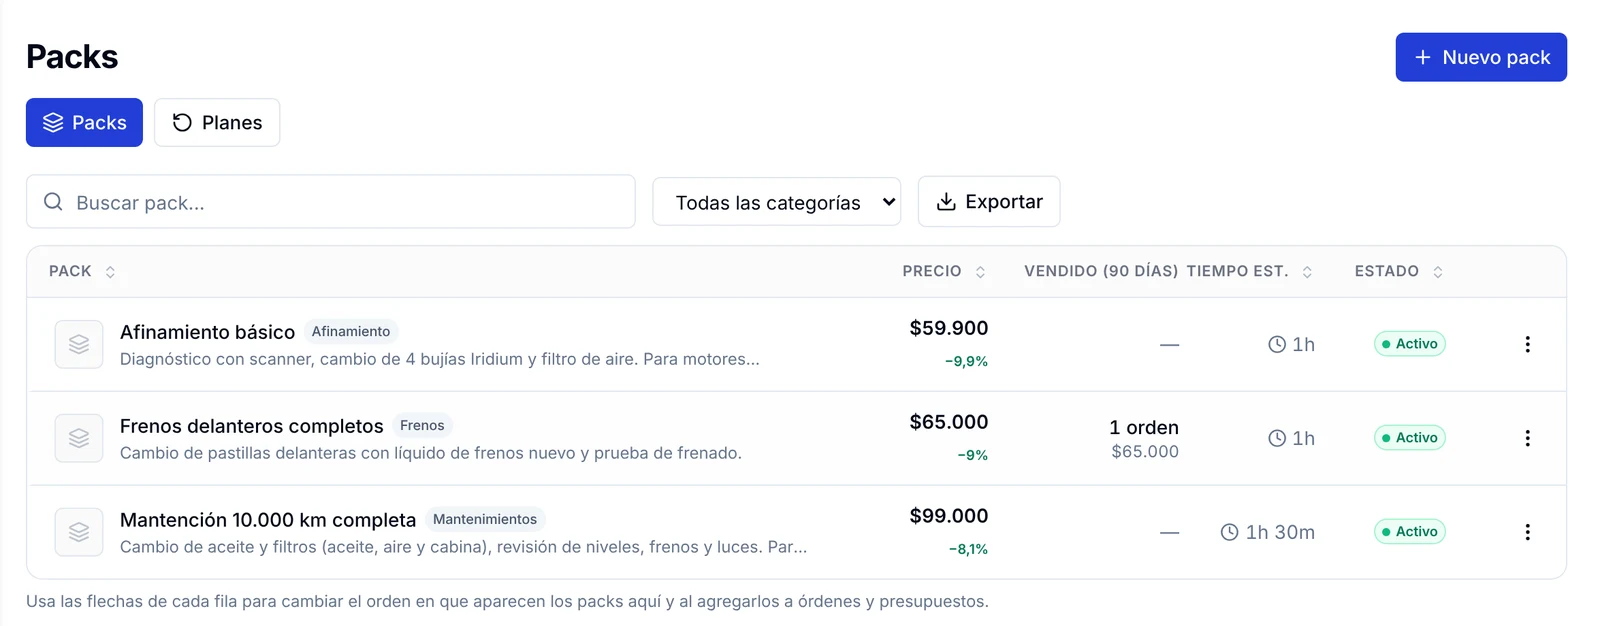This screenshot has width=1600, height=626.
Task: Click the Cambio de aceite y filtros description
Action: click(x=464, y=547)
